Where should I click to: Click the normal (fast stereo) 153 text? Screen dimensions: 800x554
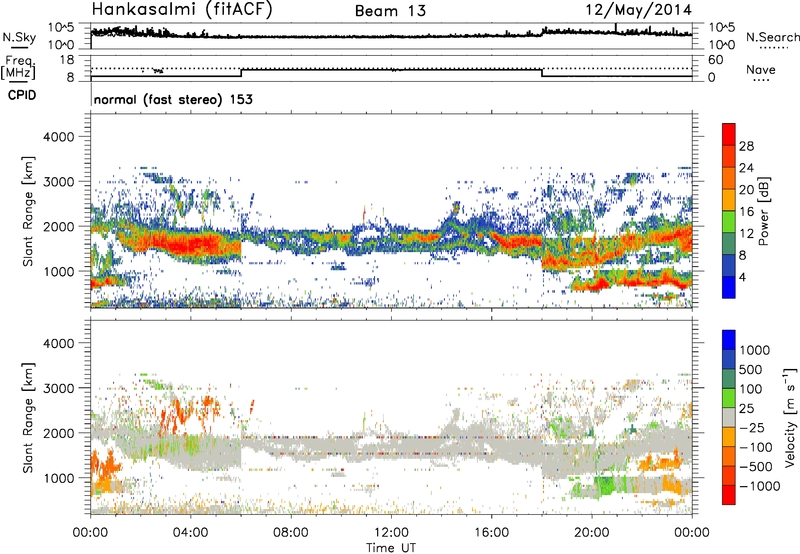(x=173, y=100)
